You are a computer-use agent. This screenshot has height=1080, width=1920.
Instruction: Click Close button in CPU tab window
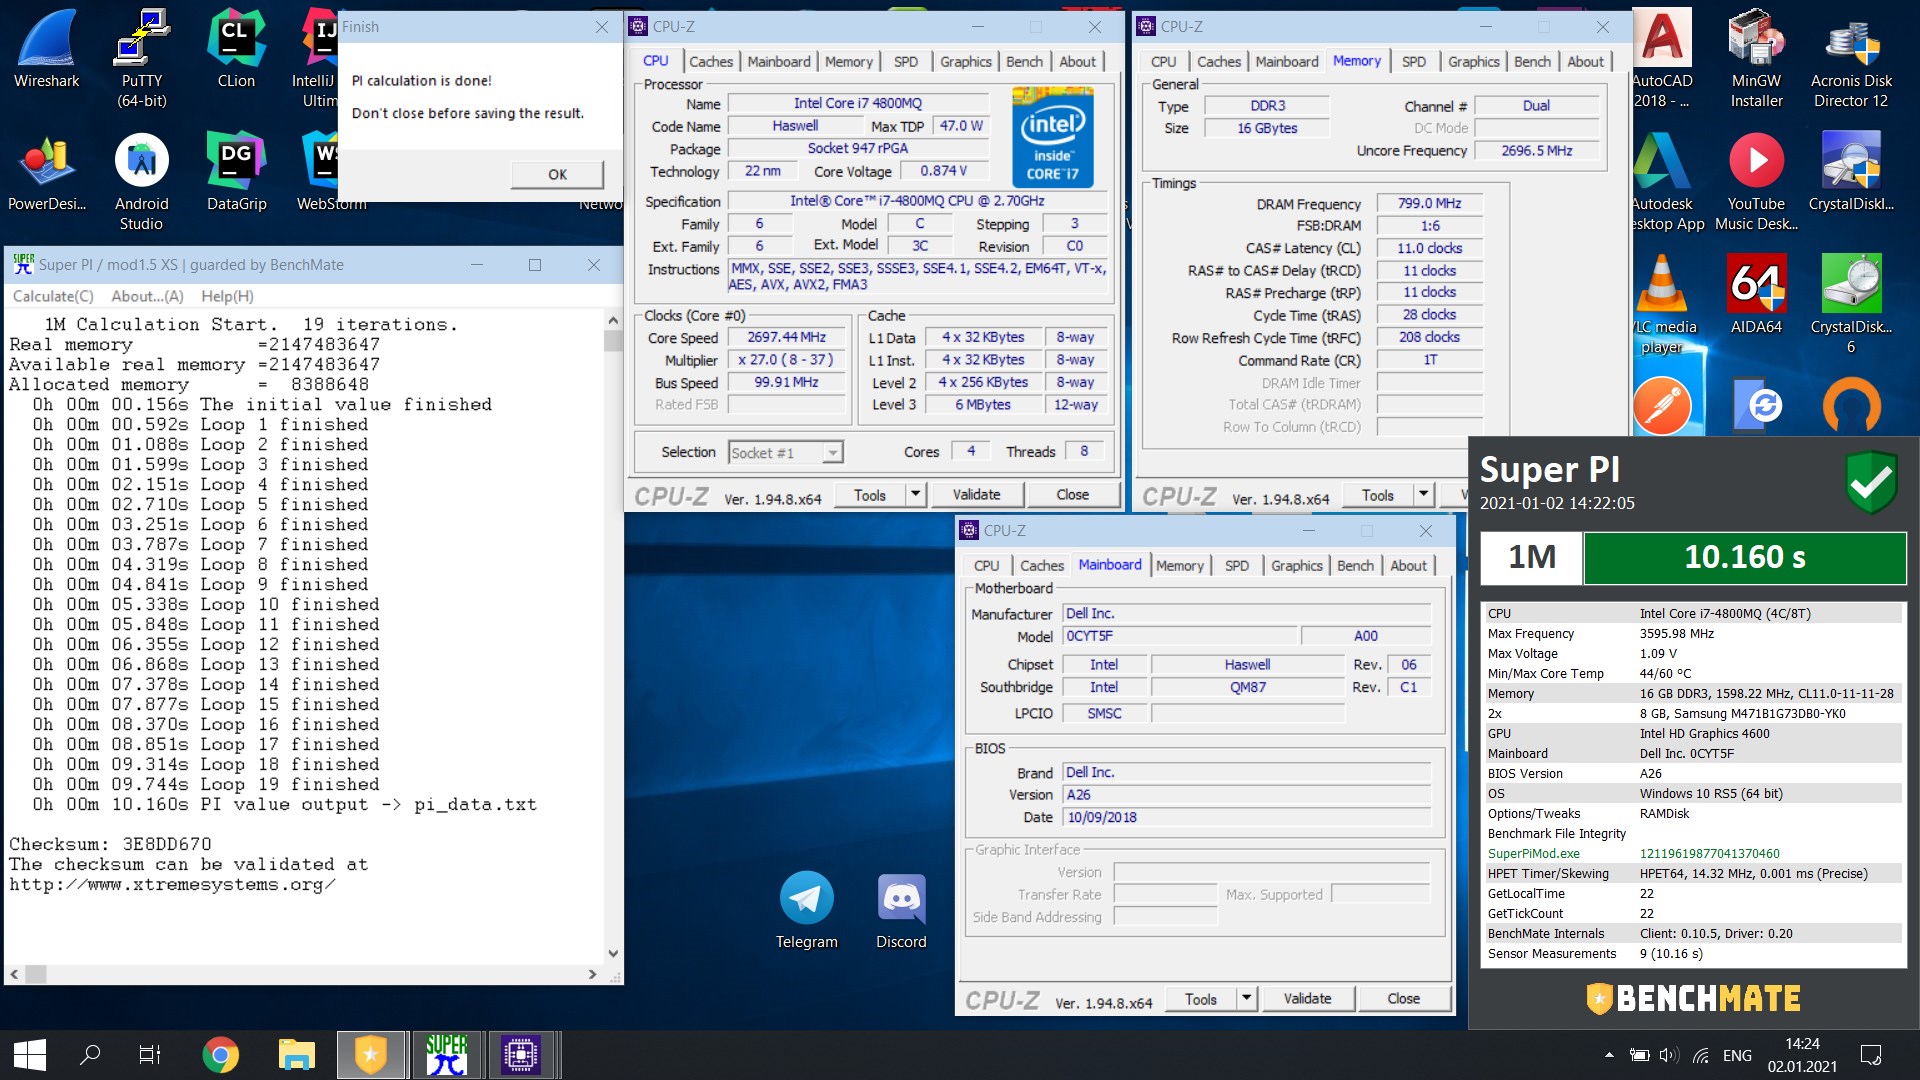pos(1072,494)
